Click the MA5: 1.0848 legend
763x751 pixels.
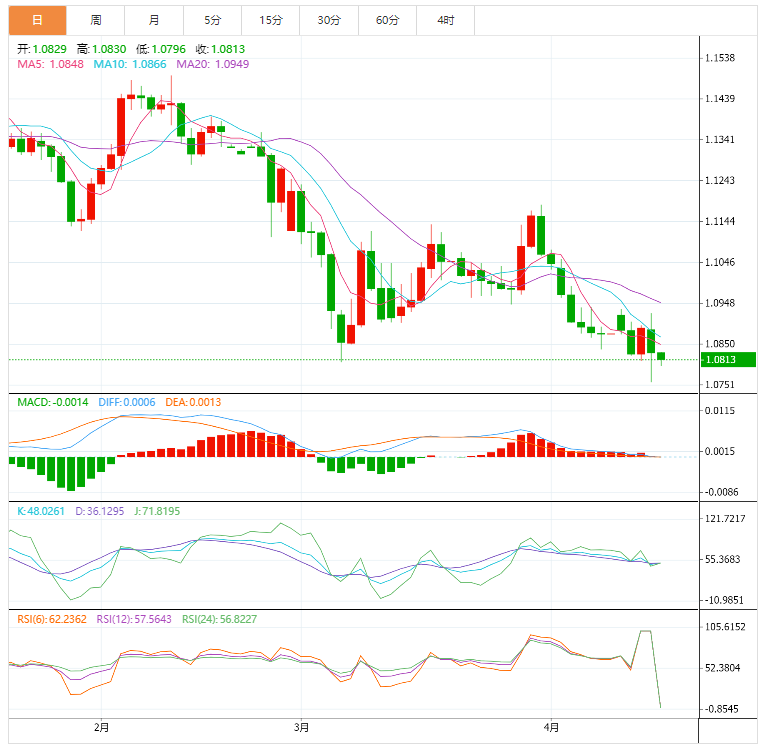(51, 64)
